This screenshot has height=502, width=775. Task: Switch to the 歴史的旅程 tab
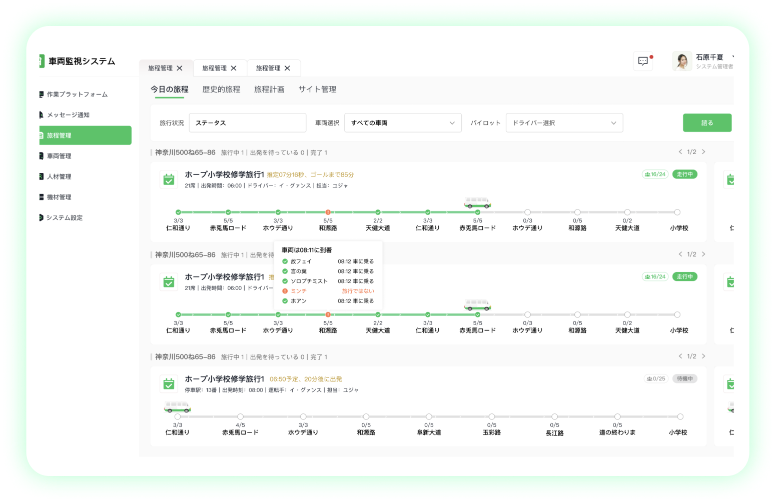221,89
